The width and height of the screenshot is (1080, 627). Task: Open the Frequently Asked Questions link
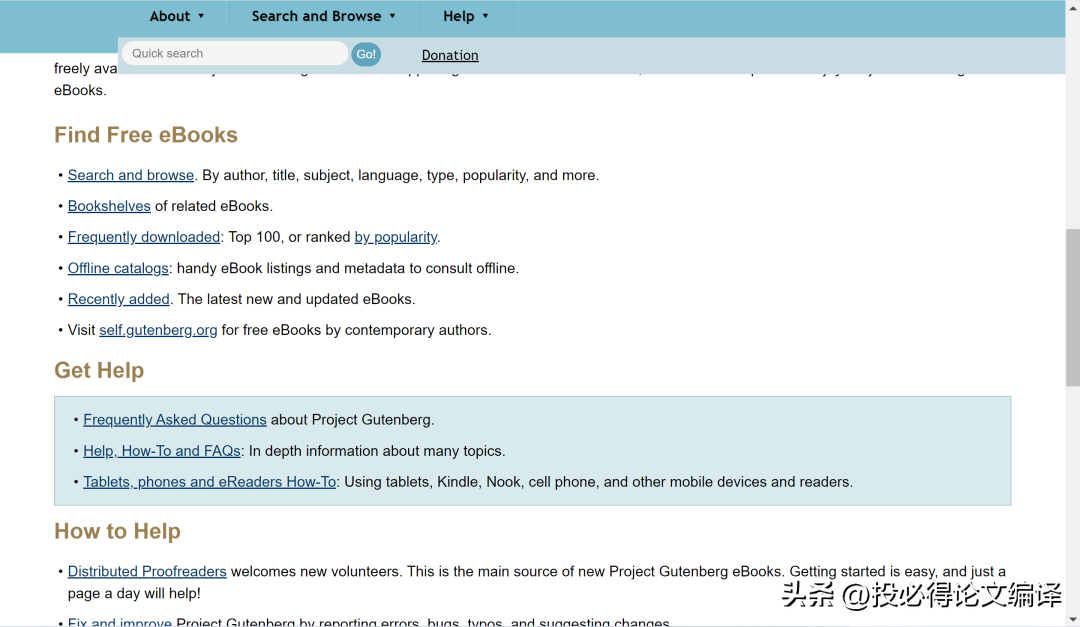pos(175,420)
